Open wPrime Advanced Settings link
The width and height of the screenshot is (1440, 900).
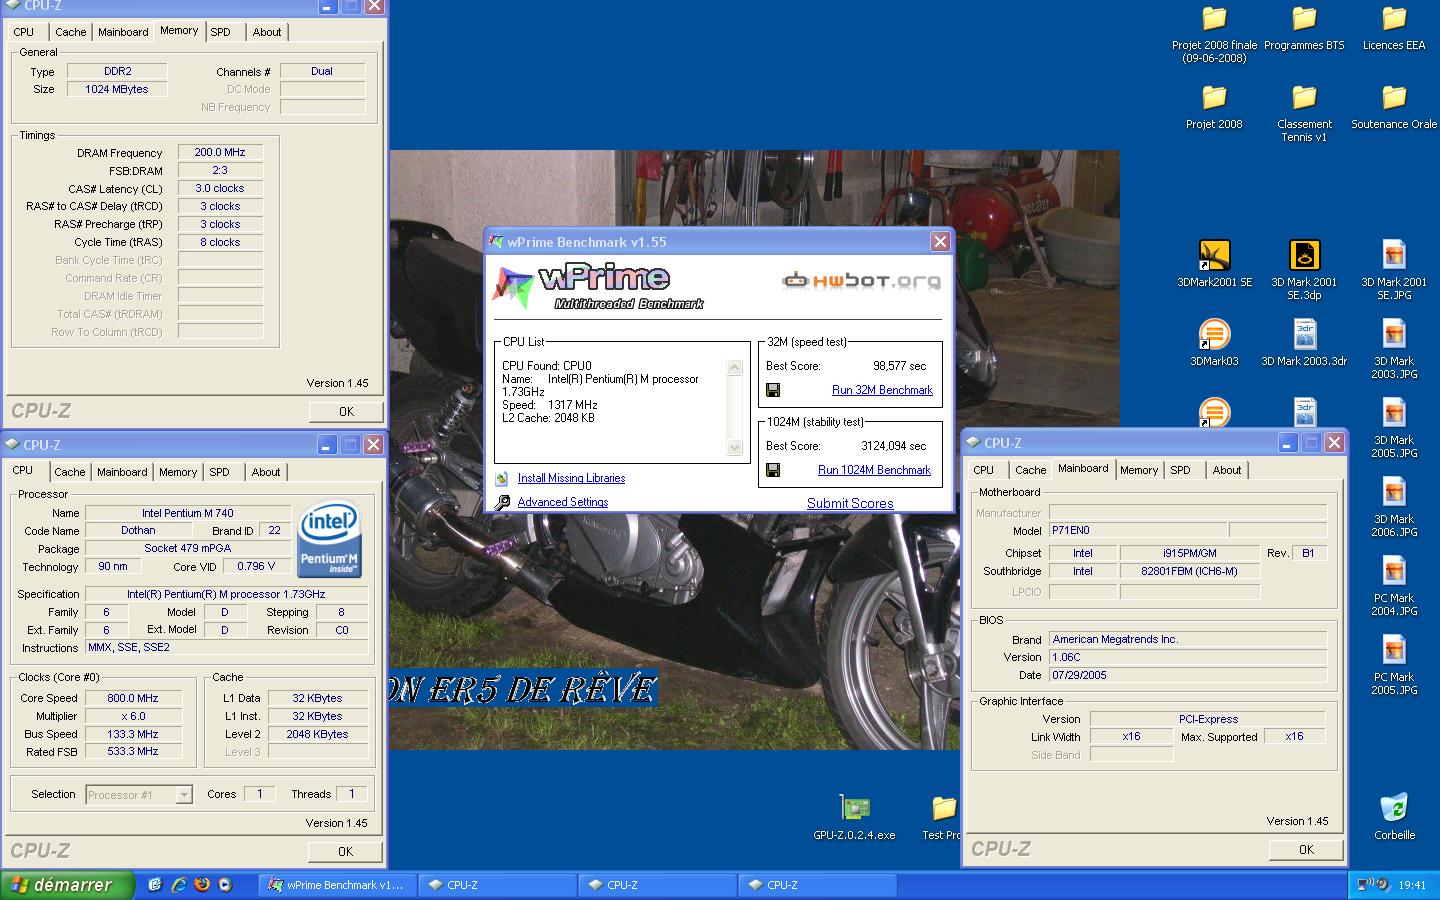pyautogui.click(x=562, y=502)
